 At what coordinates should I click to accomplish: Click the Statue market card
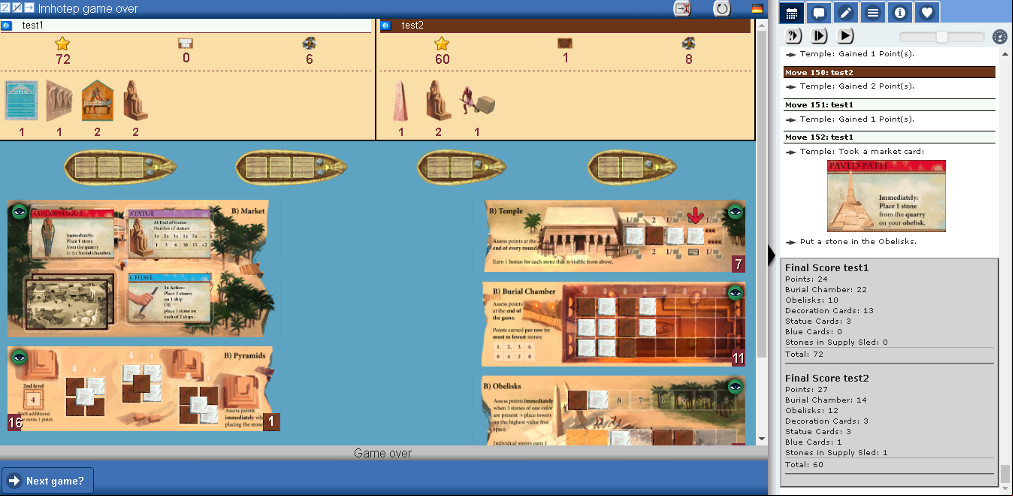169,232
